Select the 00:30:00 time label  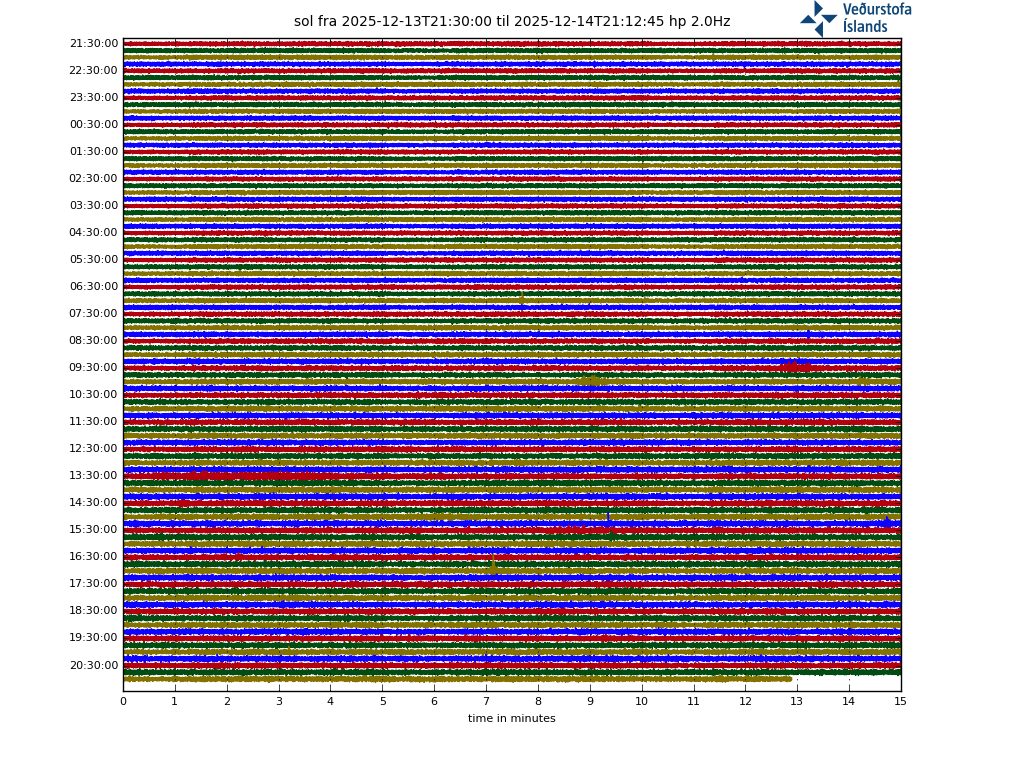93,125
